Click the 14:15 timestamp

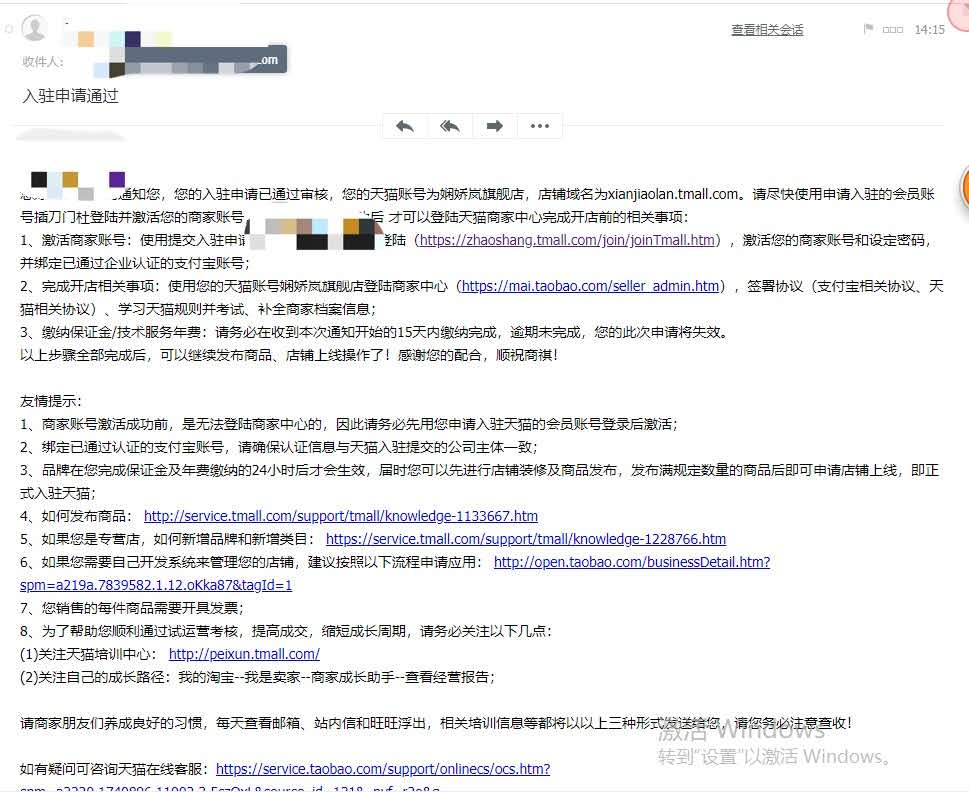tap(929, 30)
